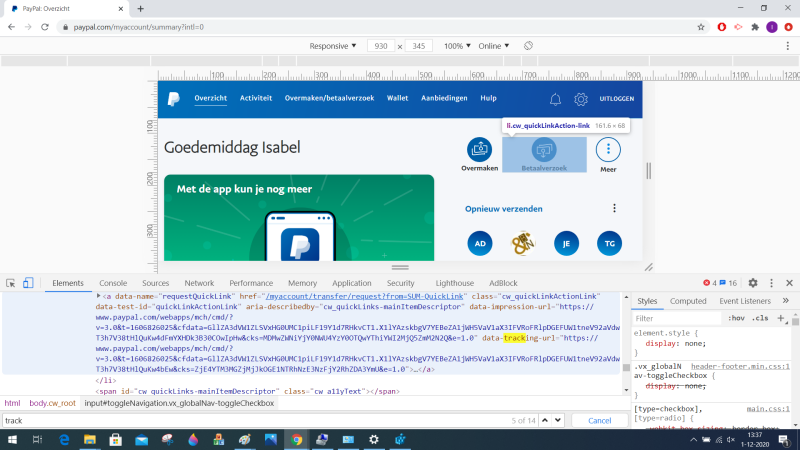
Task: Select the JE contact avatar
Action: [566, 243]
